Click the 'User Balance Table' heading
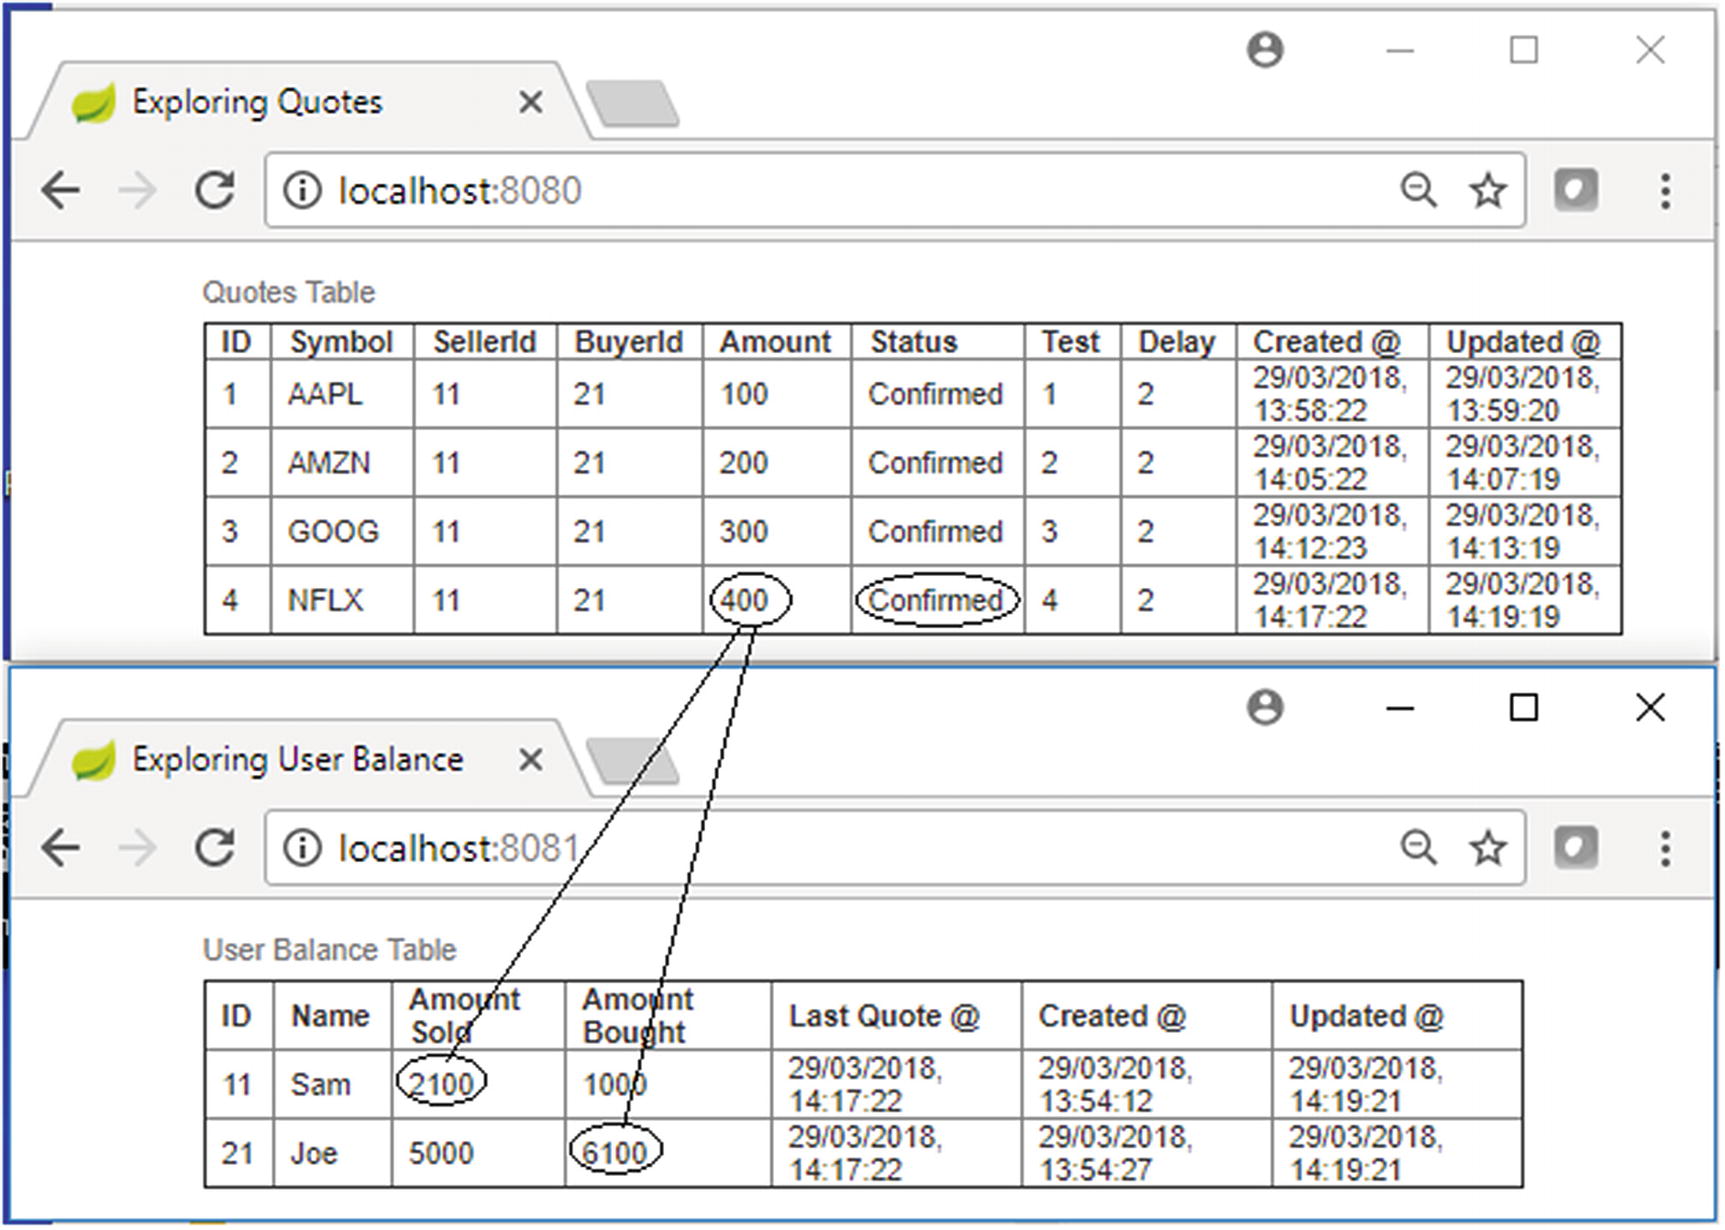 tap(329, 949)
